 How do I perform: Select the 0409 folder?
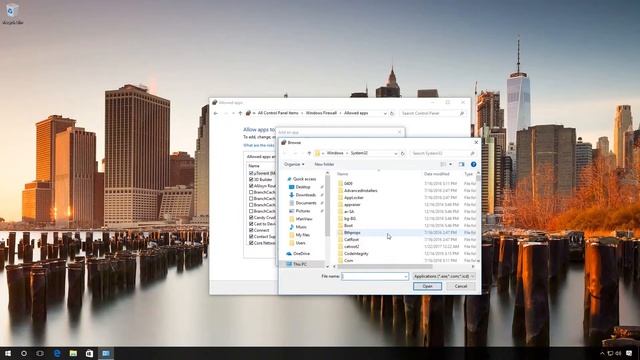point(348,184)
